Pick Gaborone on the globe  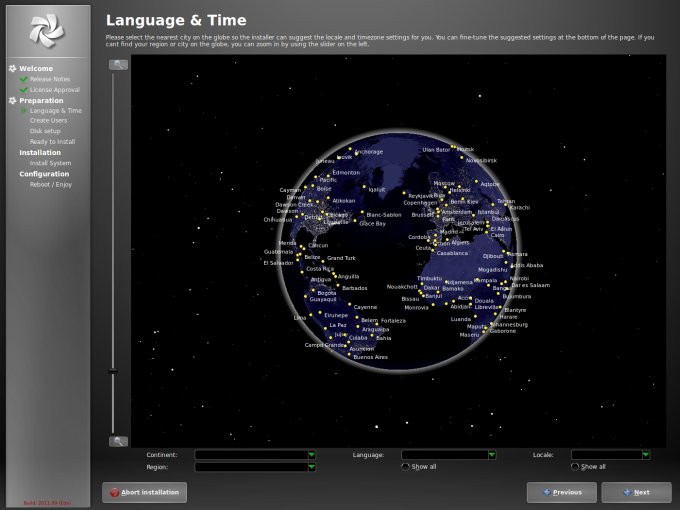(503, 331)
